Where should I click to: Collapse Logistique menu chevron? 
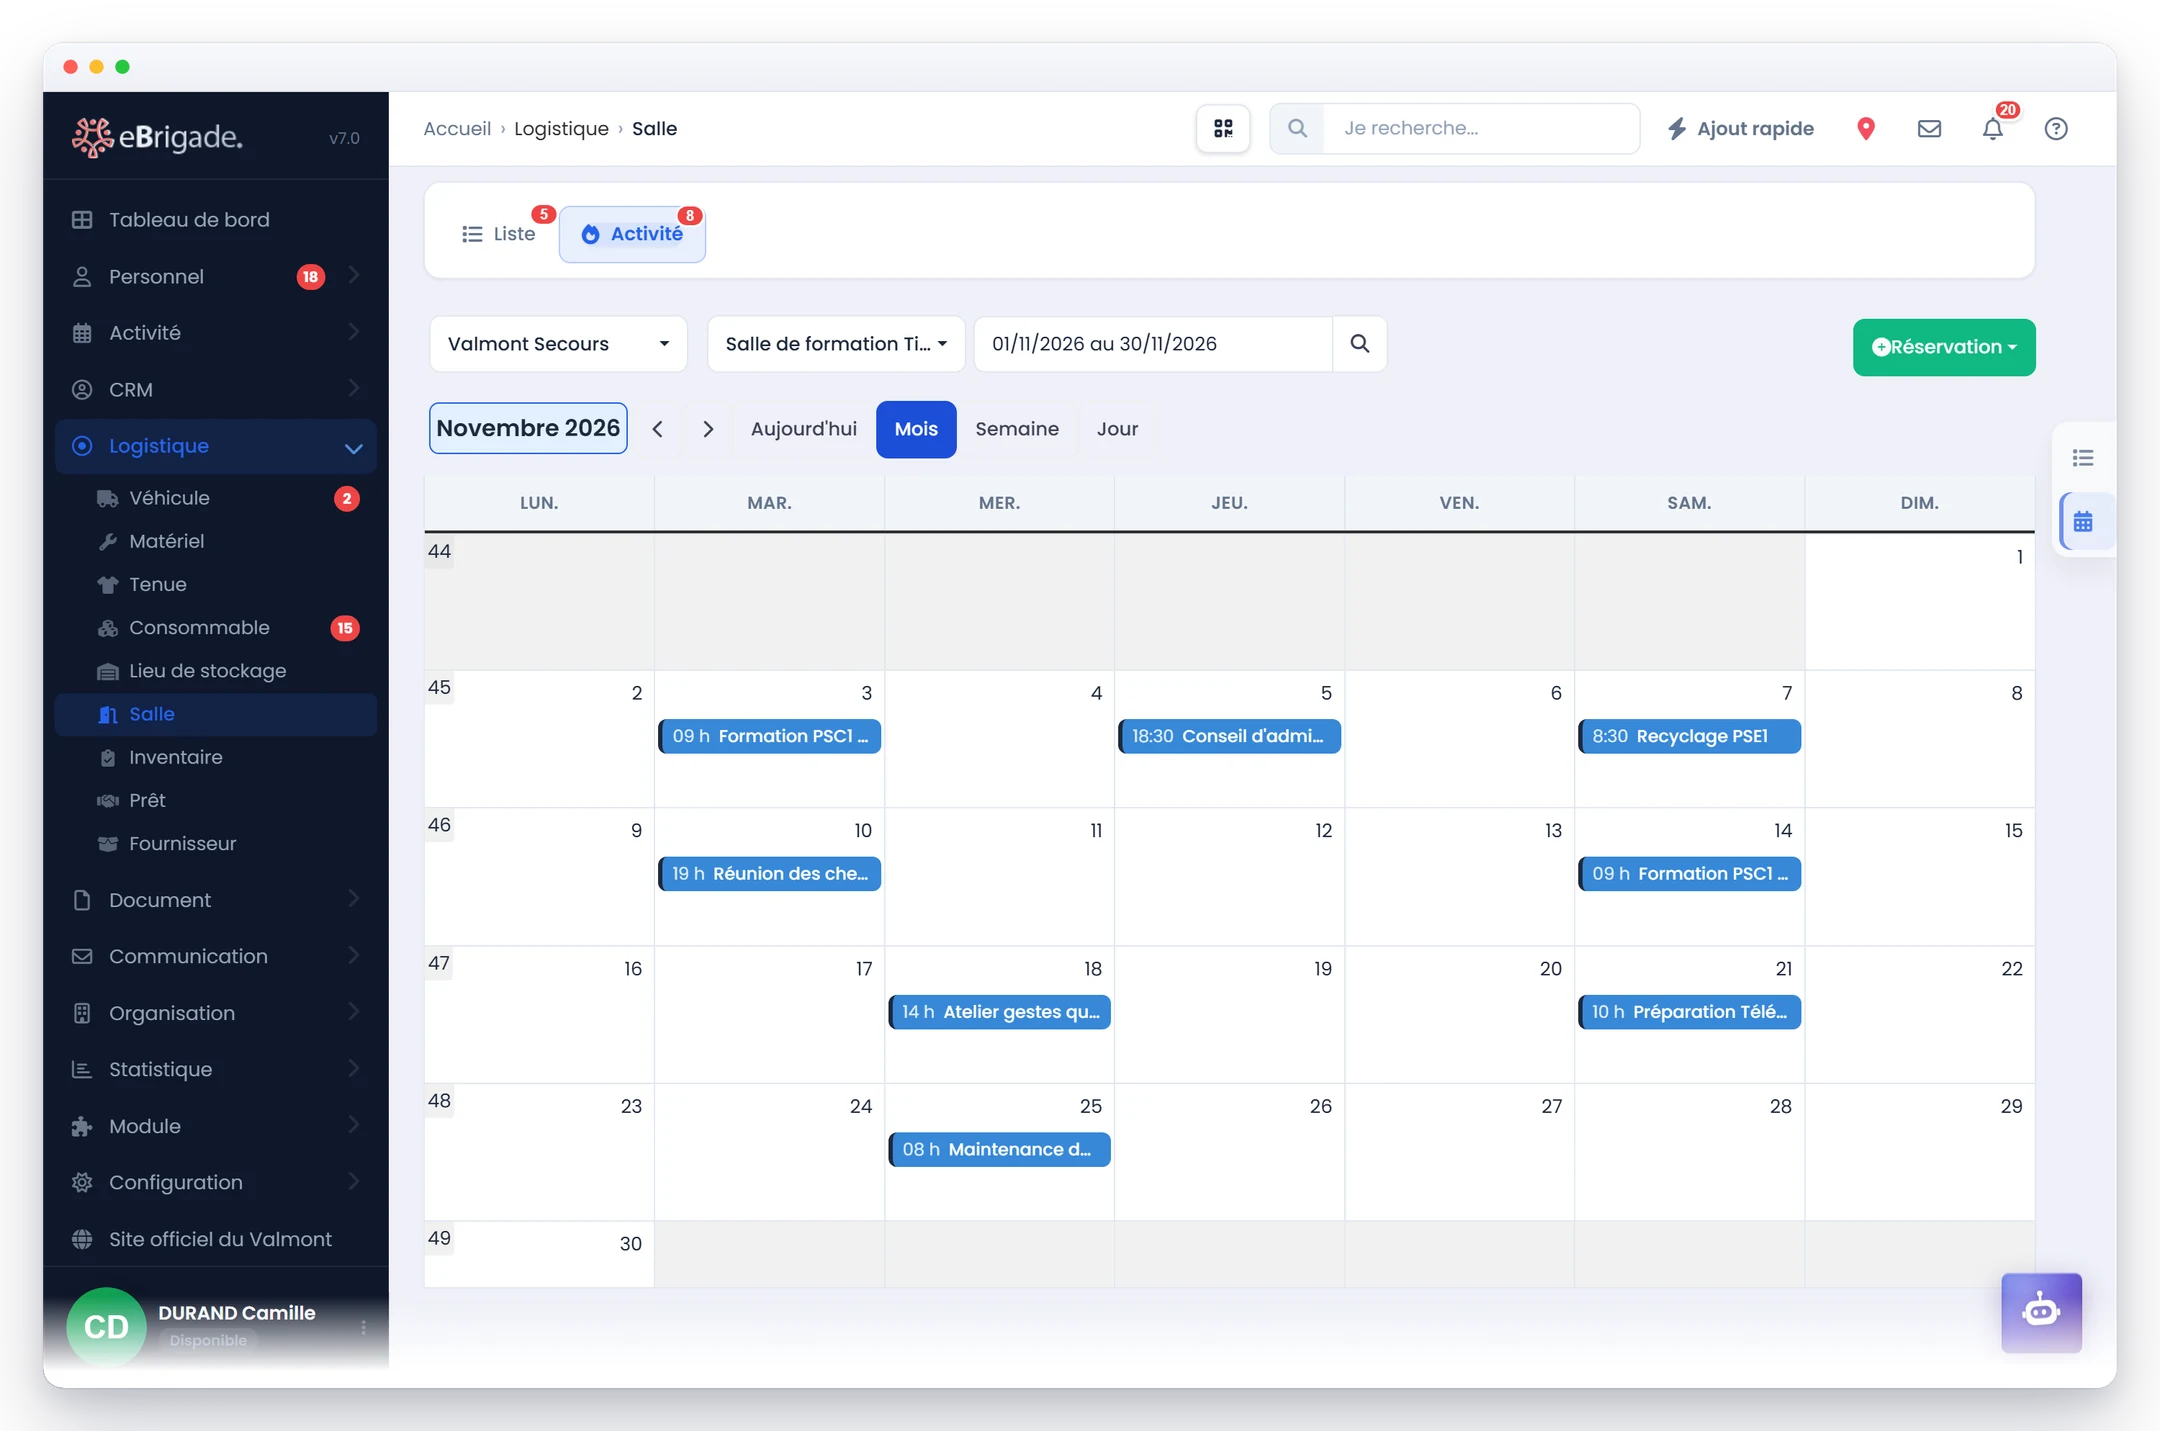353,447
